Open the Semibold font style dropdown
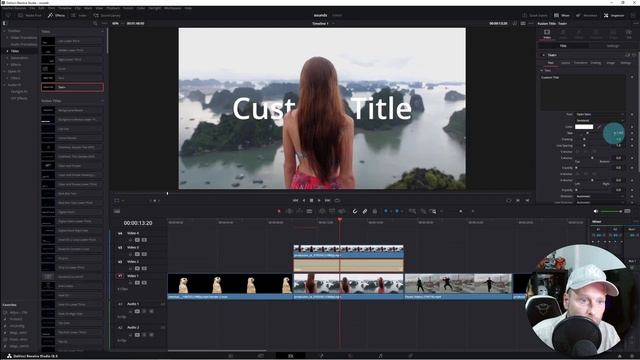 tap(600, 120)
